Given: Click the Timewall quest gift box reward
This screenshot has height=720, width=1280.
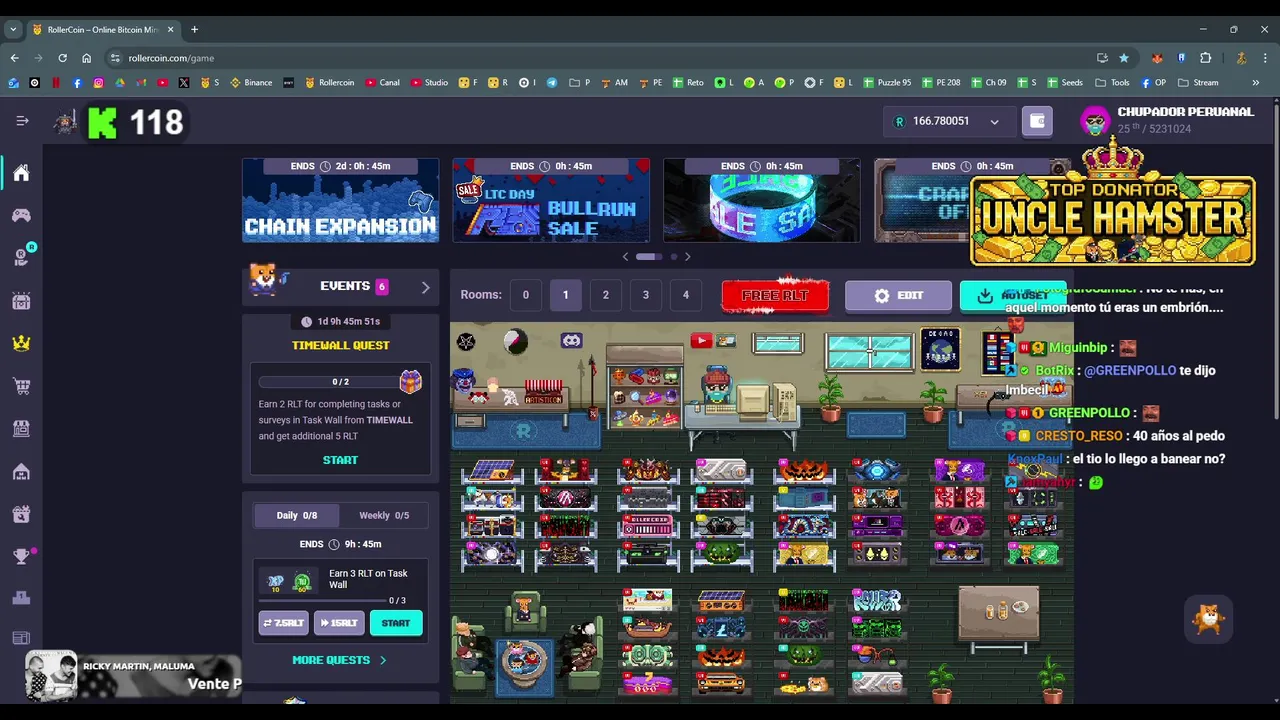Looking at the screenshot, I should tap(410, 381).
